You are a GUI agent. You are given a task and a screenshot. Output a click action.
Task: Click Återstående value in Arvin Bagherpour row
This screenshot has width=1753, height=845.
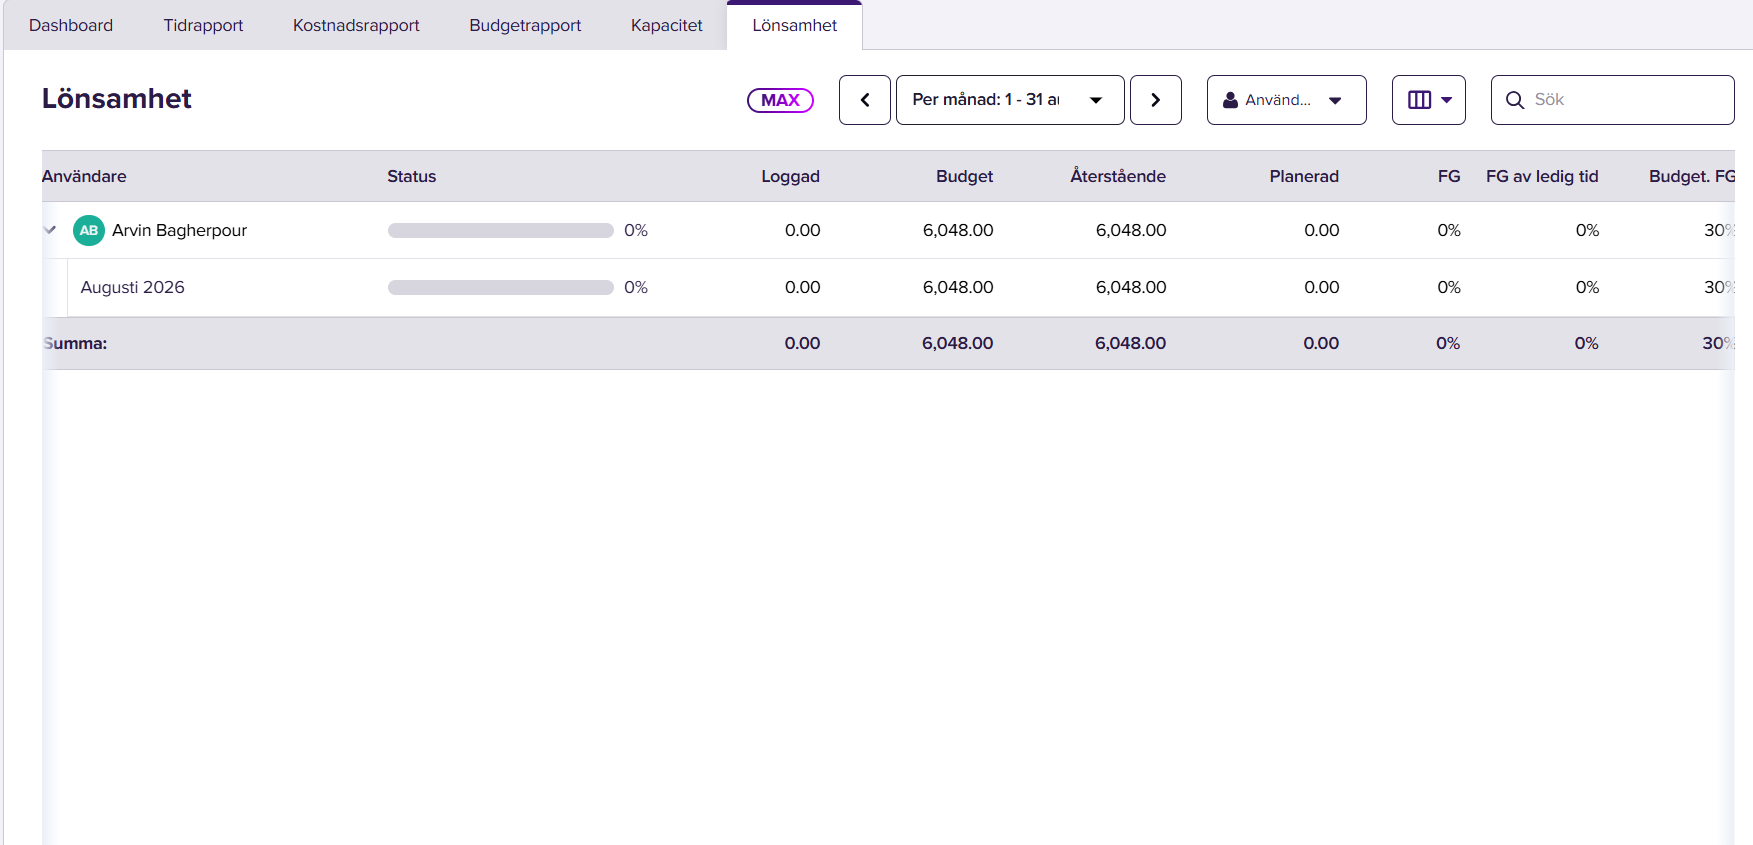click(x=1131, y=230)
